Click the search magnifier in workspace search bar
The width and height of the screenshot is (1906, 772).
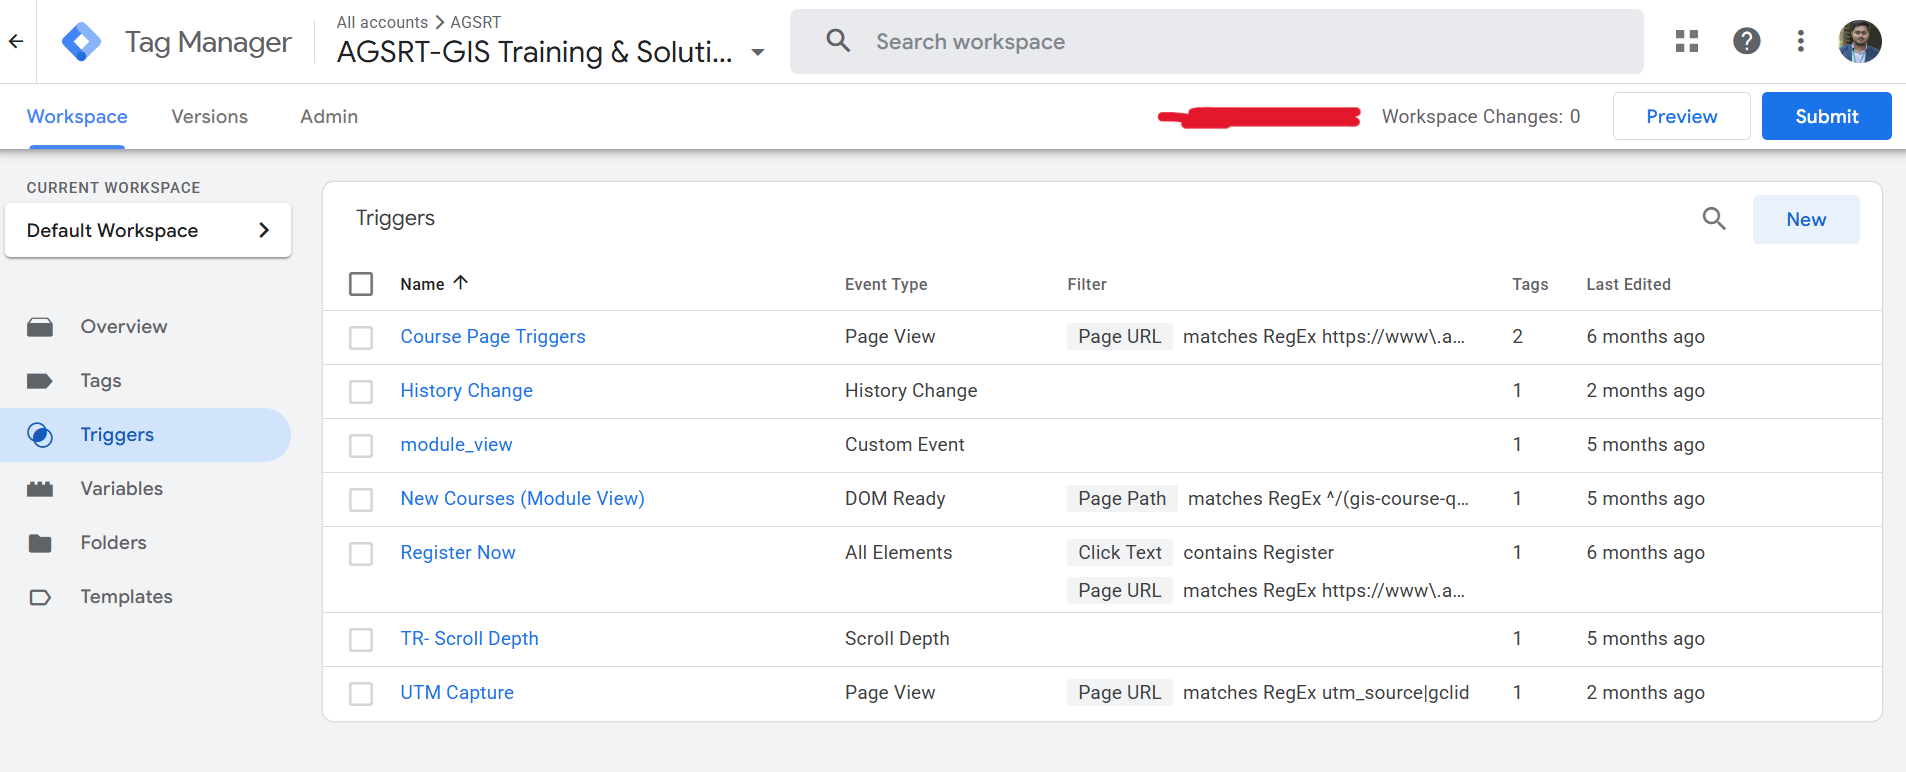[838, 41]
